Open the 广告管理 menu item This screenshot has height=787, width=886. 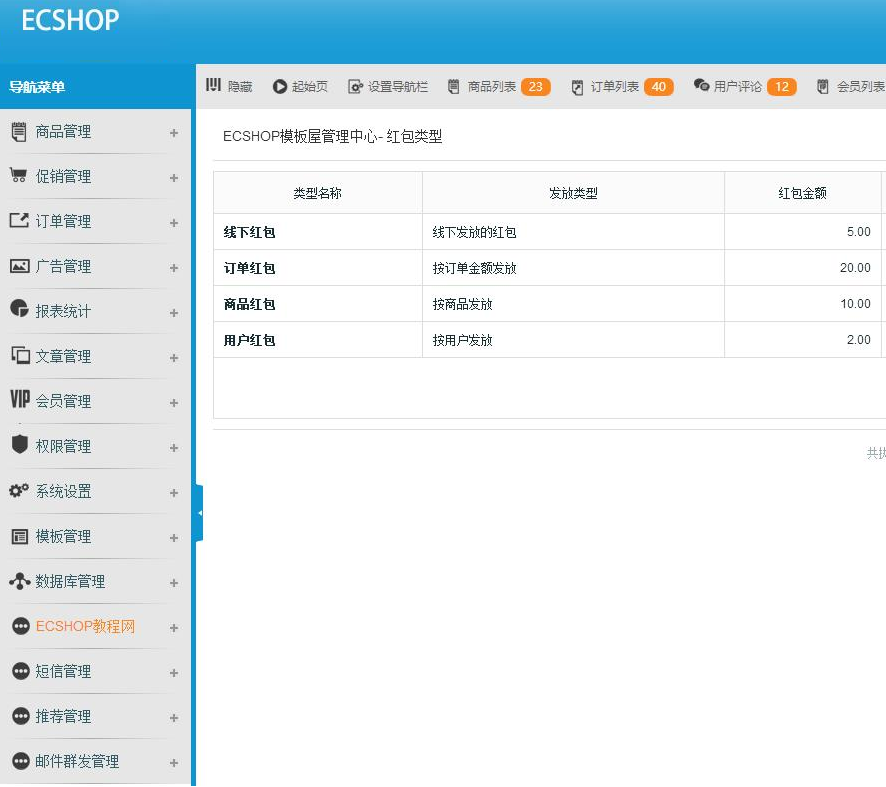click(63, 266)
